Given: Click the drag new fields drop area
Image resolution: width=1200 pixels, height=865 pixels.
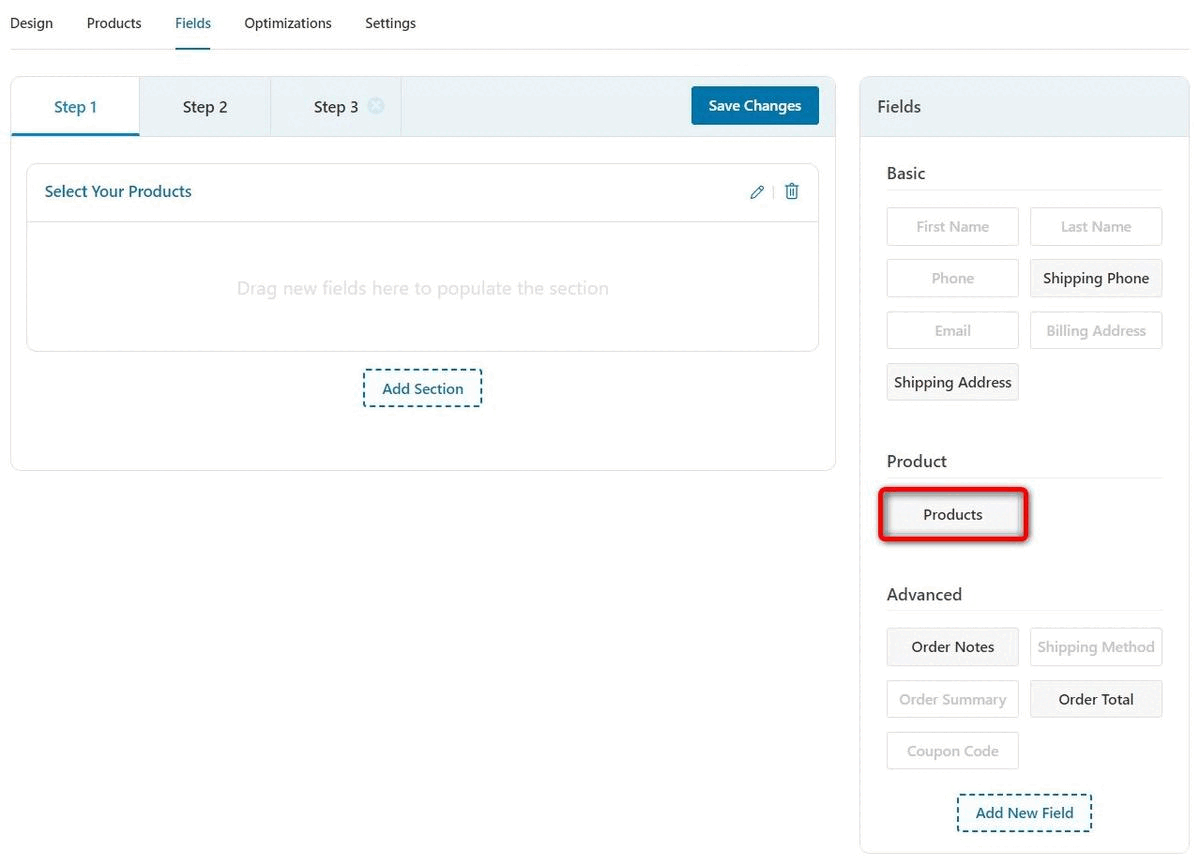Looking at the screenshot, I should (422, 288).
